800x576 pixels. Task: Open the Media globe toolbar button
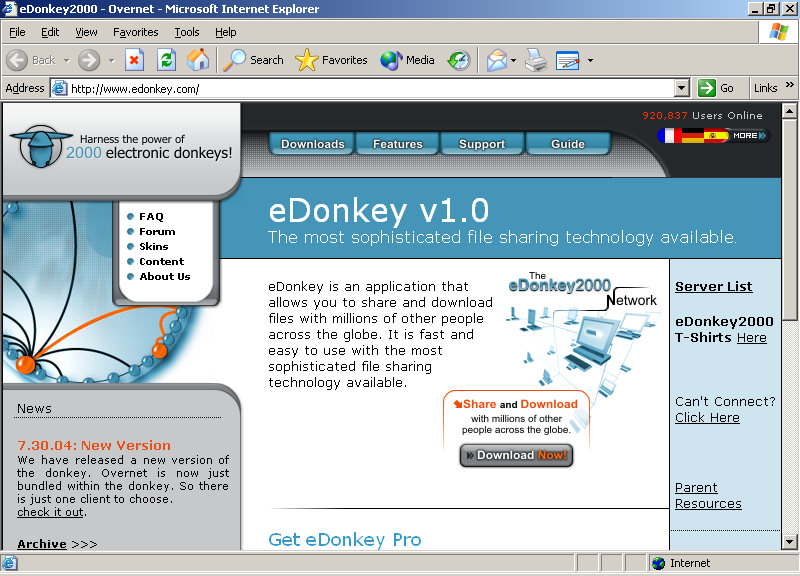tap(407, 60)
